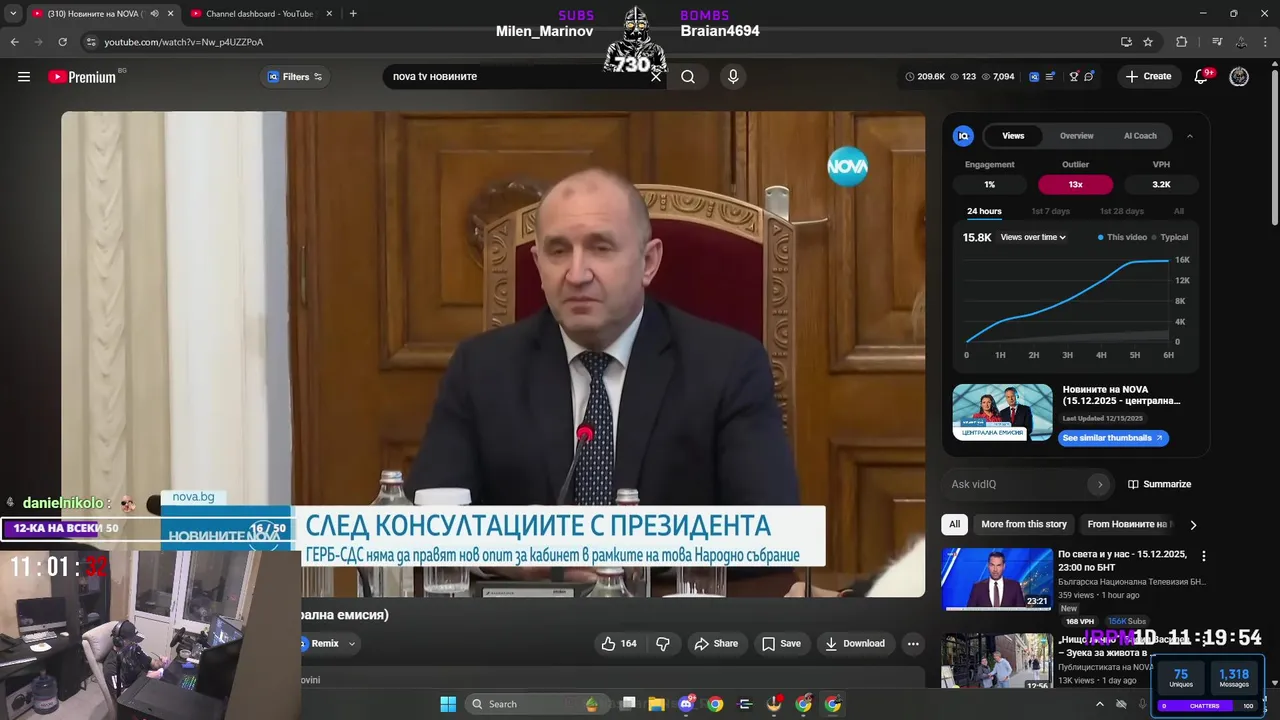Switch to the Overview tab in vidIQ panel
The height and width of the screenshot is (720, 1280).
tap(1077, 136)
